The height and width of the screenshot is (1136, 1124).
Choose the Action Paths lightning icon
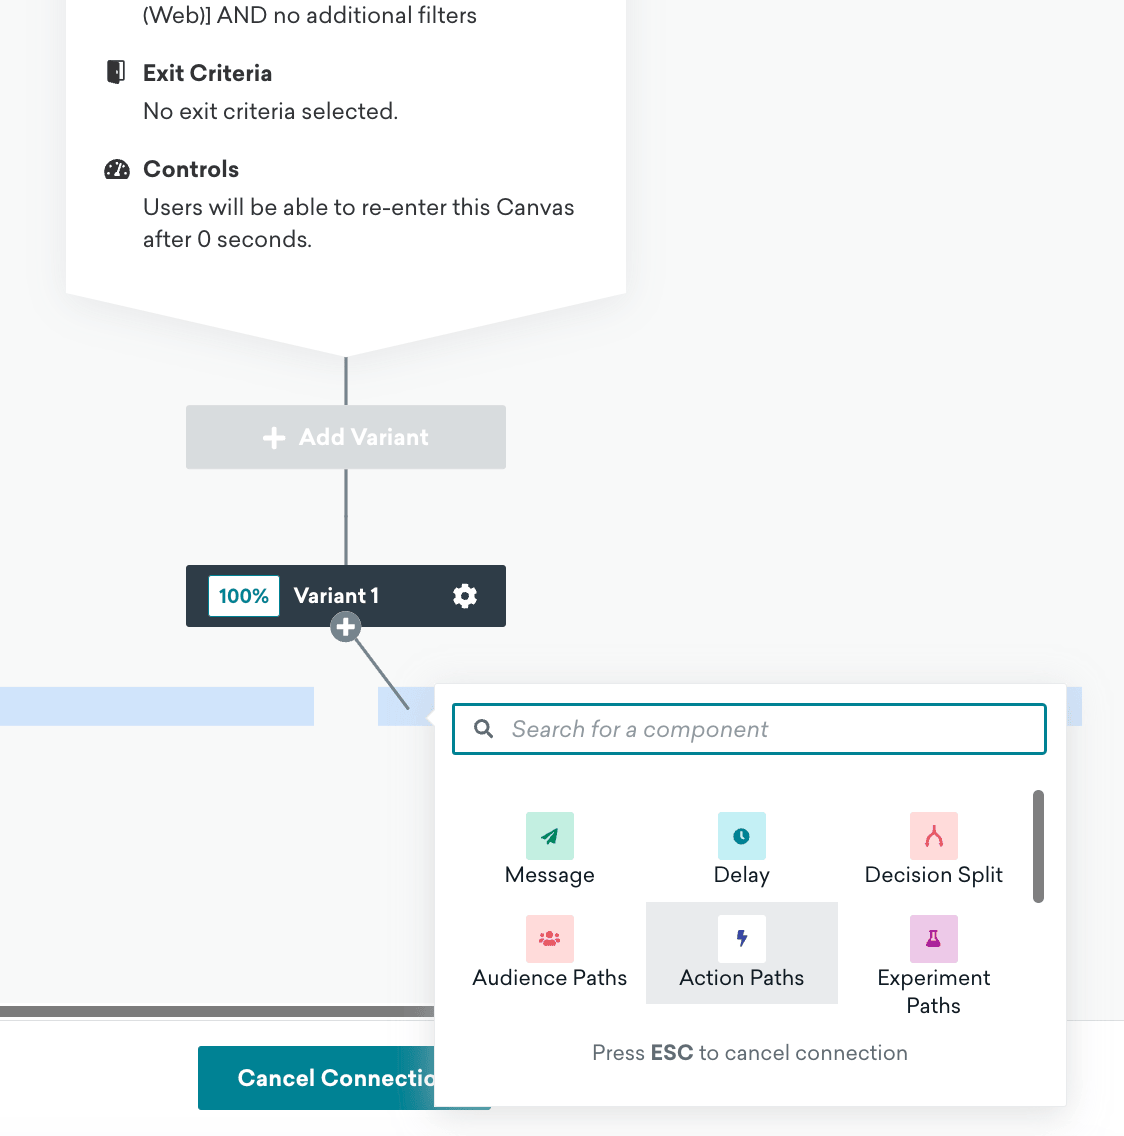click(x=741, y=938)
